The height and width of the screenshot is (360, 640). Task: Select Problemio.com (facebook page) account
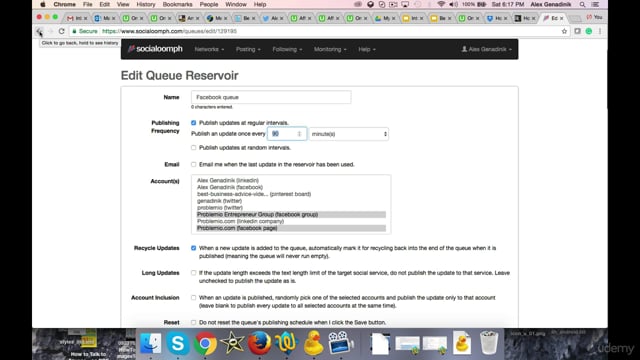click(x=291, y=228)
